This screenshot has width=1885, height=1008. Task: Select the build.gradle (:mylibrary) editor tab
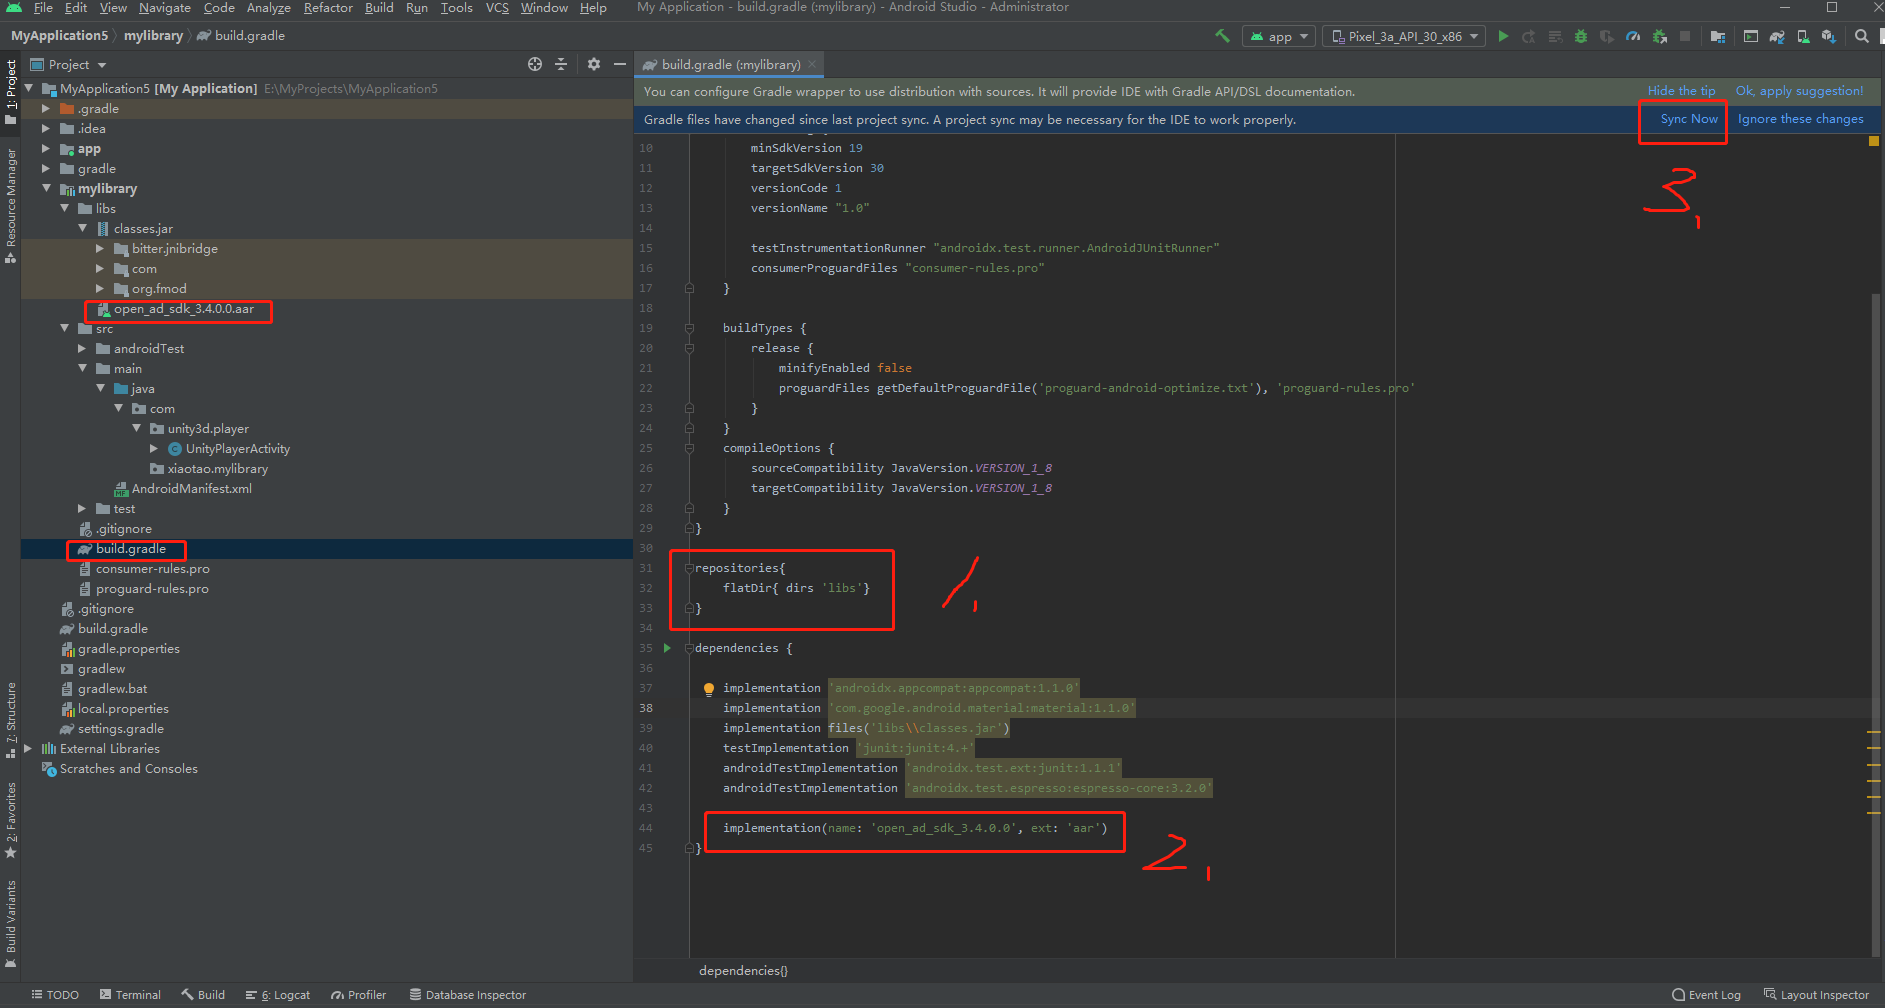pyautogui.click(x=730, y=64)
